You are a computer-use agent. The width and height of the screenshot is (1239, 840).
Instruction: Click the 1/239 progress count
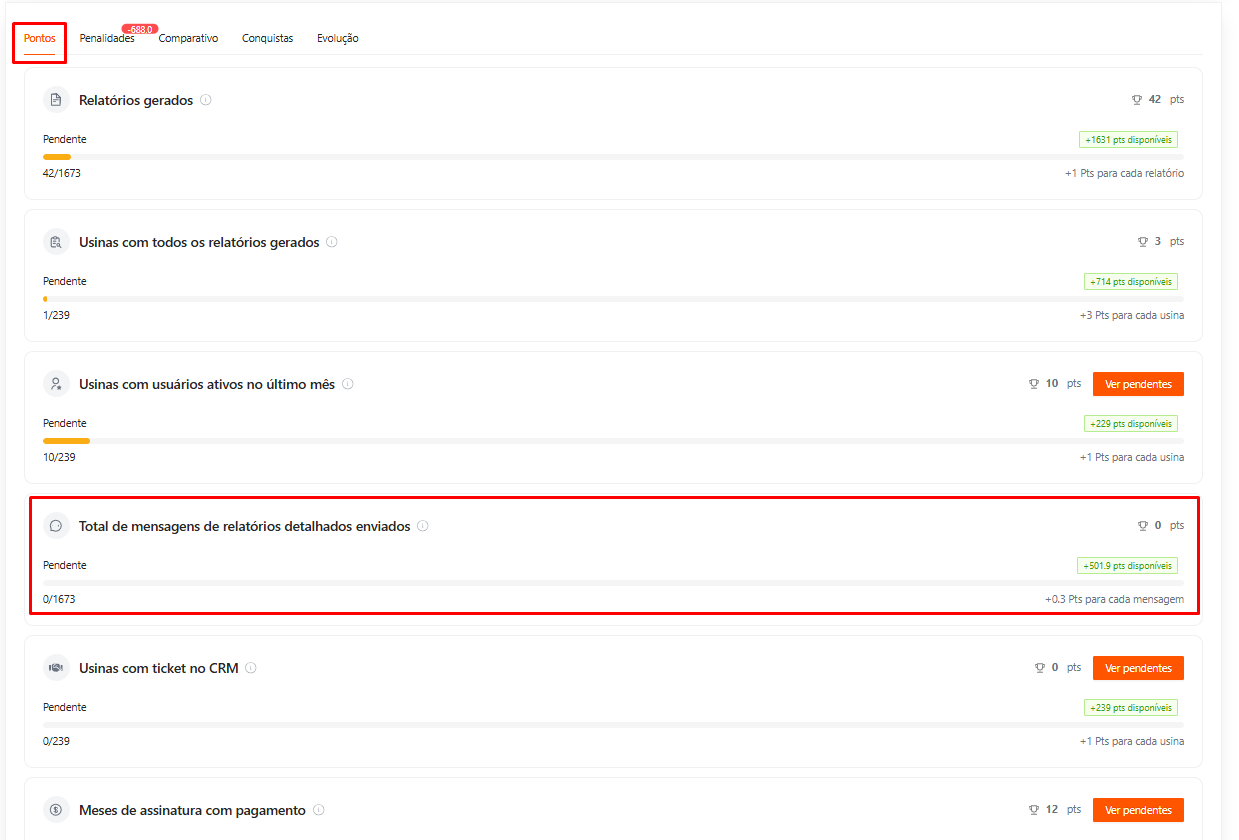pyautogui.click(x=56, y=315)
